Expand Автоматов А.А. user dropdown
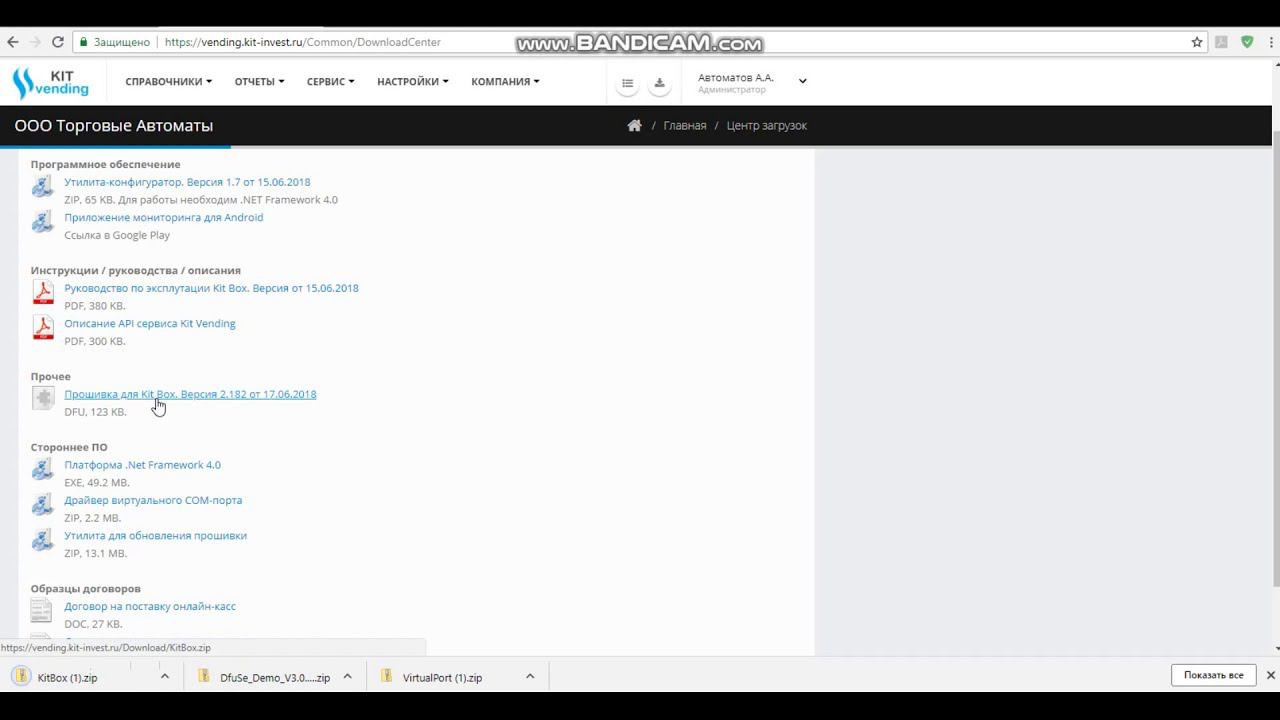The image size is (1280, 720). tap(802, 81)
